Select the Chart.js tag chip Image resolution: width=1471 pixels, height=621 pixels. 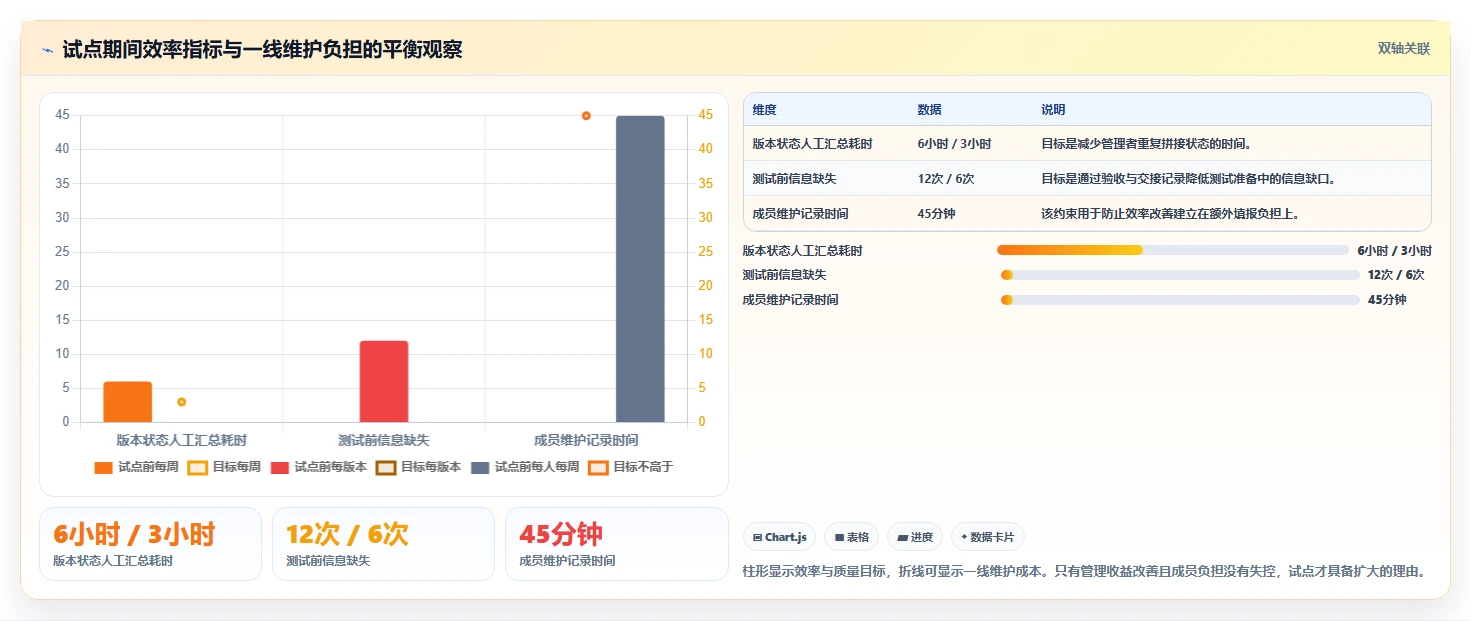tap(780, 537)
